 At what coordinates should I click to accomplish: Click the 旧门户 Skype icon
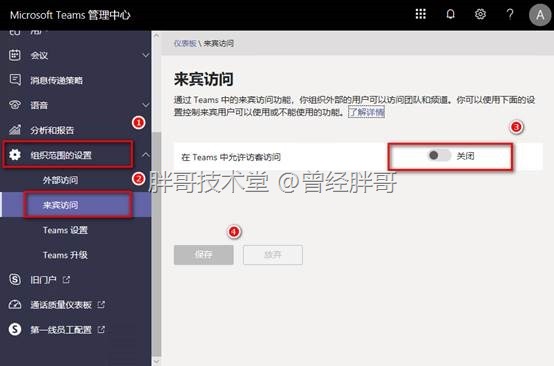point(15,279)
